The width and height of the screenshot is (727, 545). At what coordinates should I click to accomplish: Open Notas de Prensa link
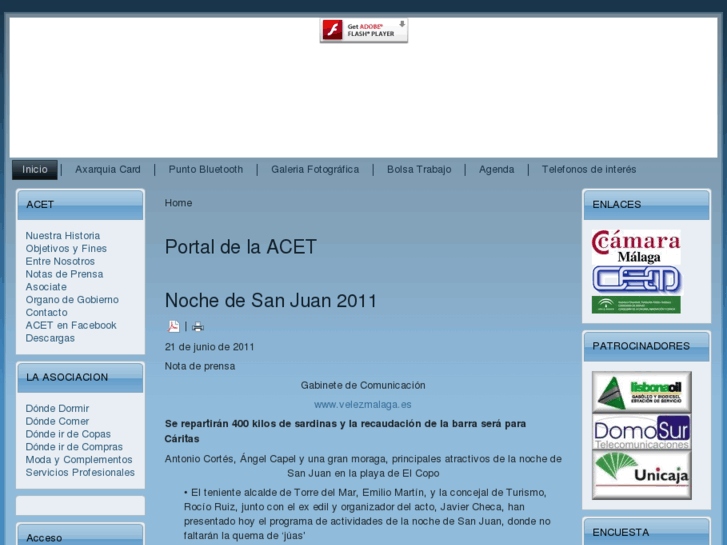click(x=64, y=274)
